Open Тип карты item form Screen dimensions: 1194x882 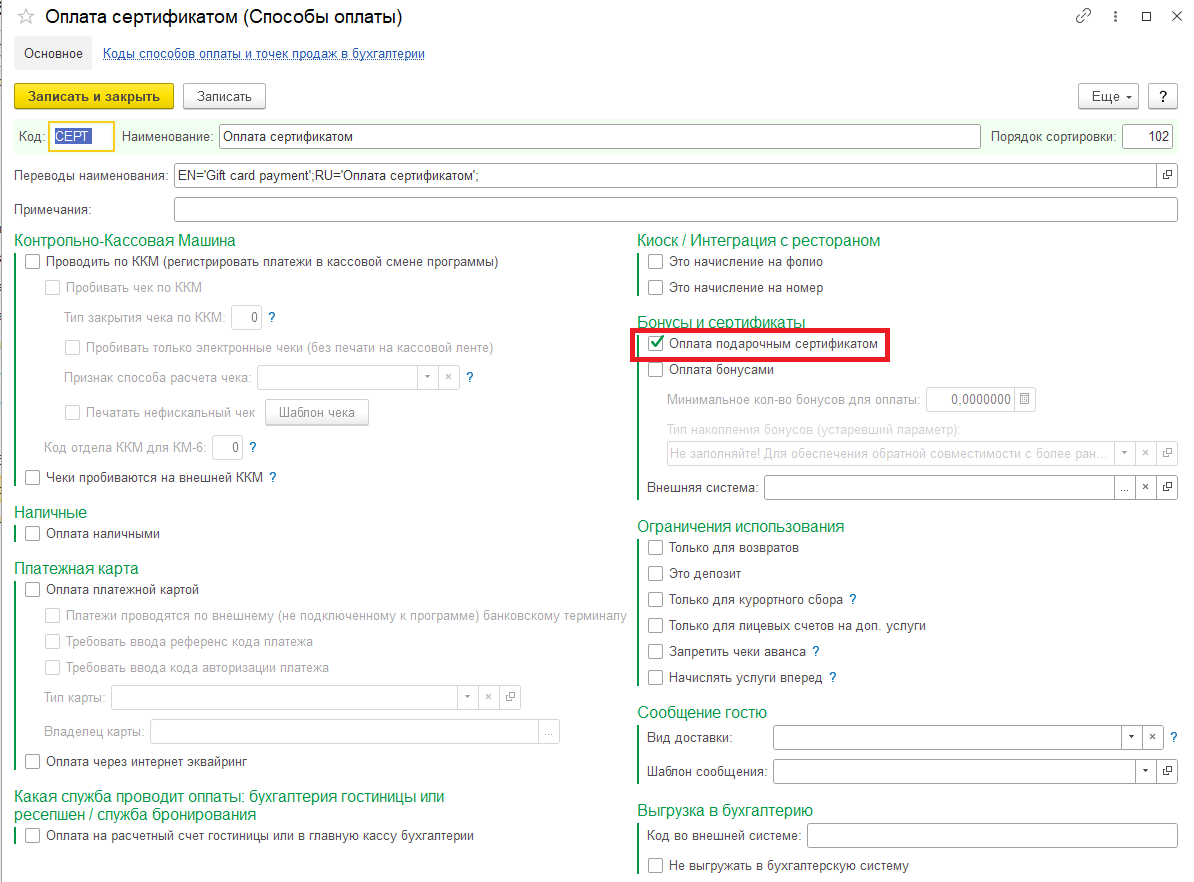point(510,697)
